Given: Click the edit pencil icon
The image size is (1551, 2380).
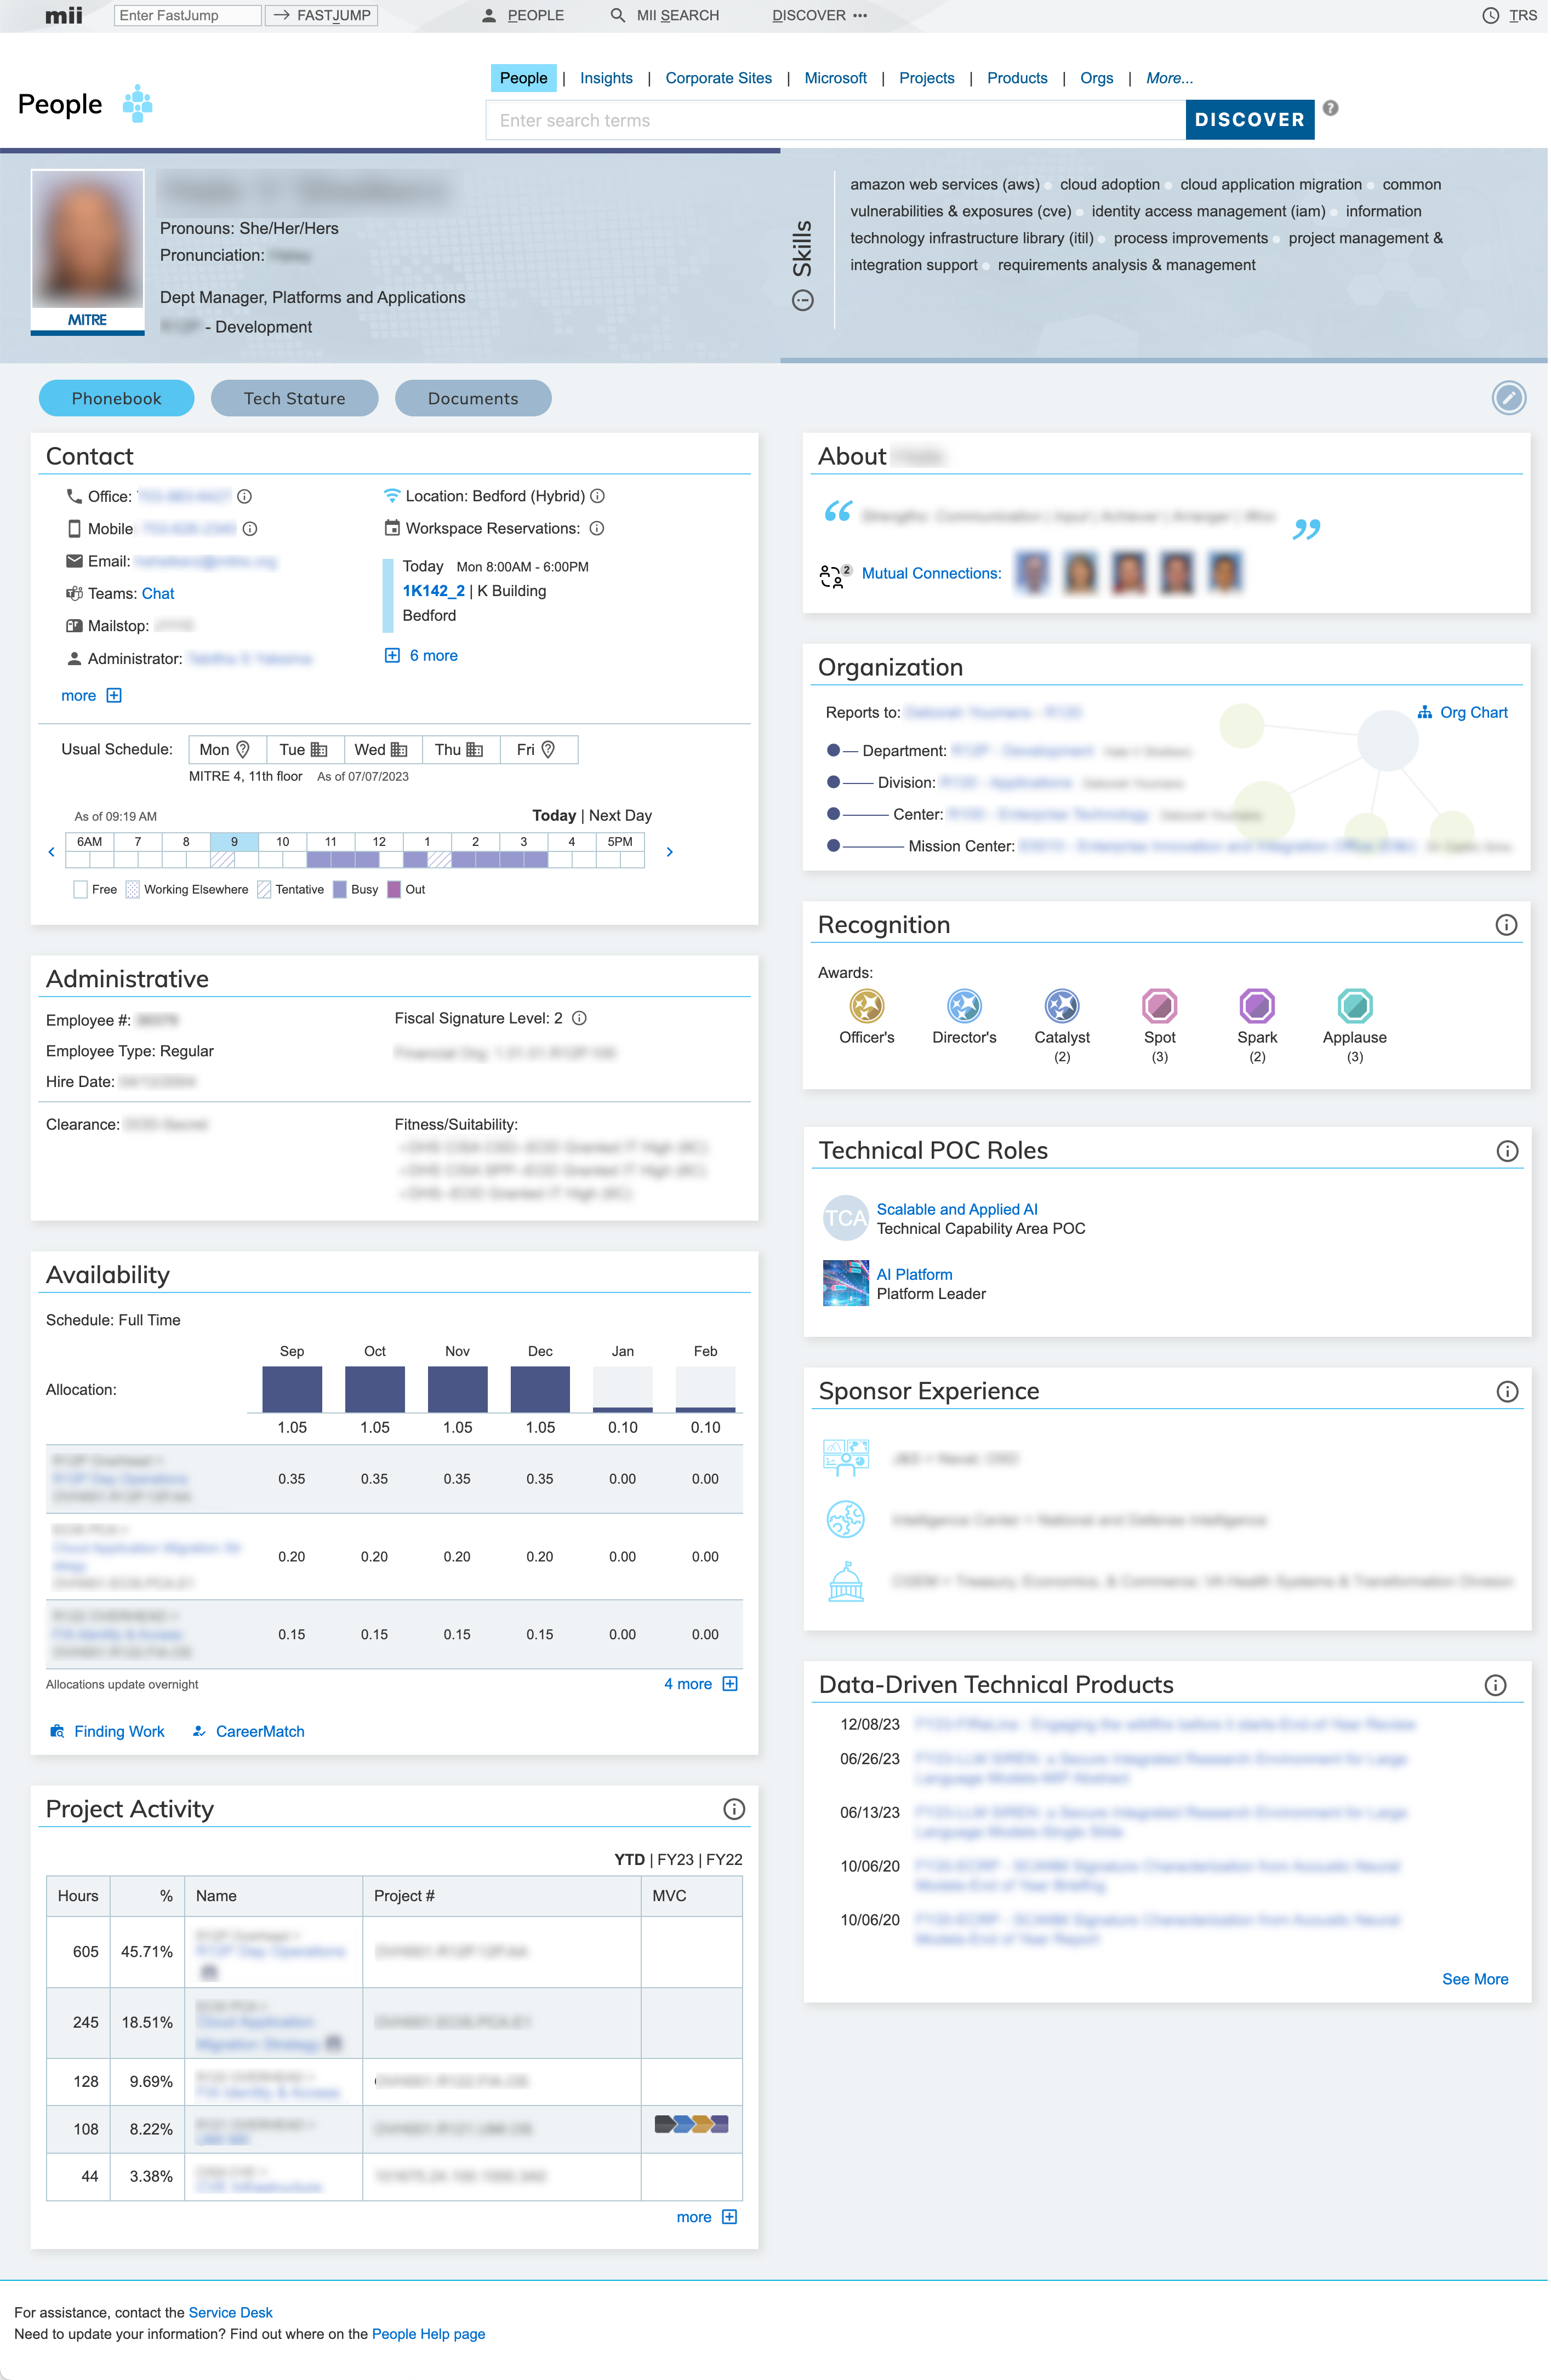Looking at the screenshot, I should coord(1508,398).
